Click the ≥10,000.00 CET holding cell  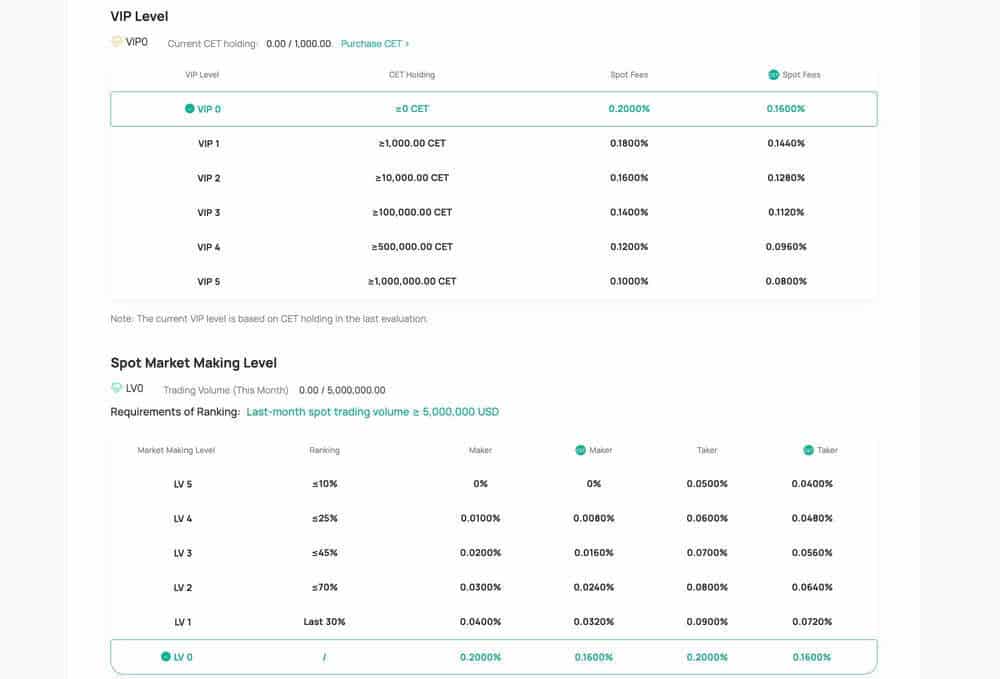coord(412,178)
